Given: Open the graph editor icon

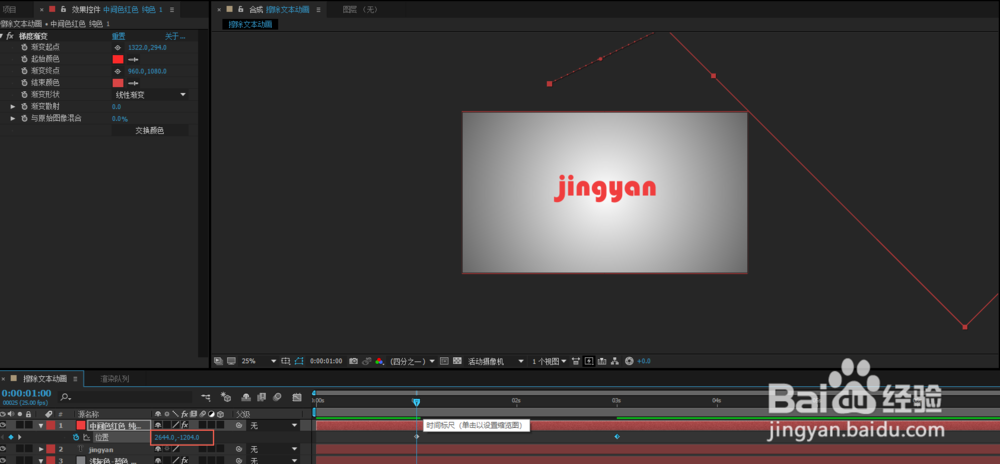Looking at the screenshot, I should click(x=297, y=397).
